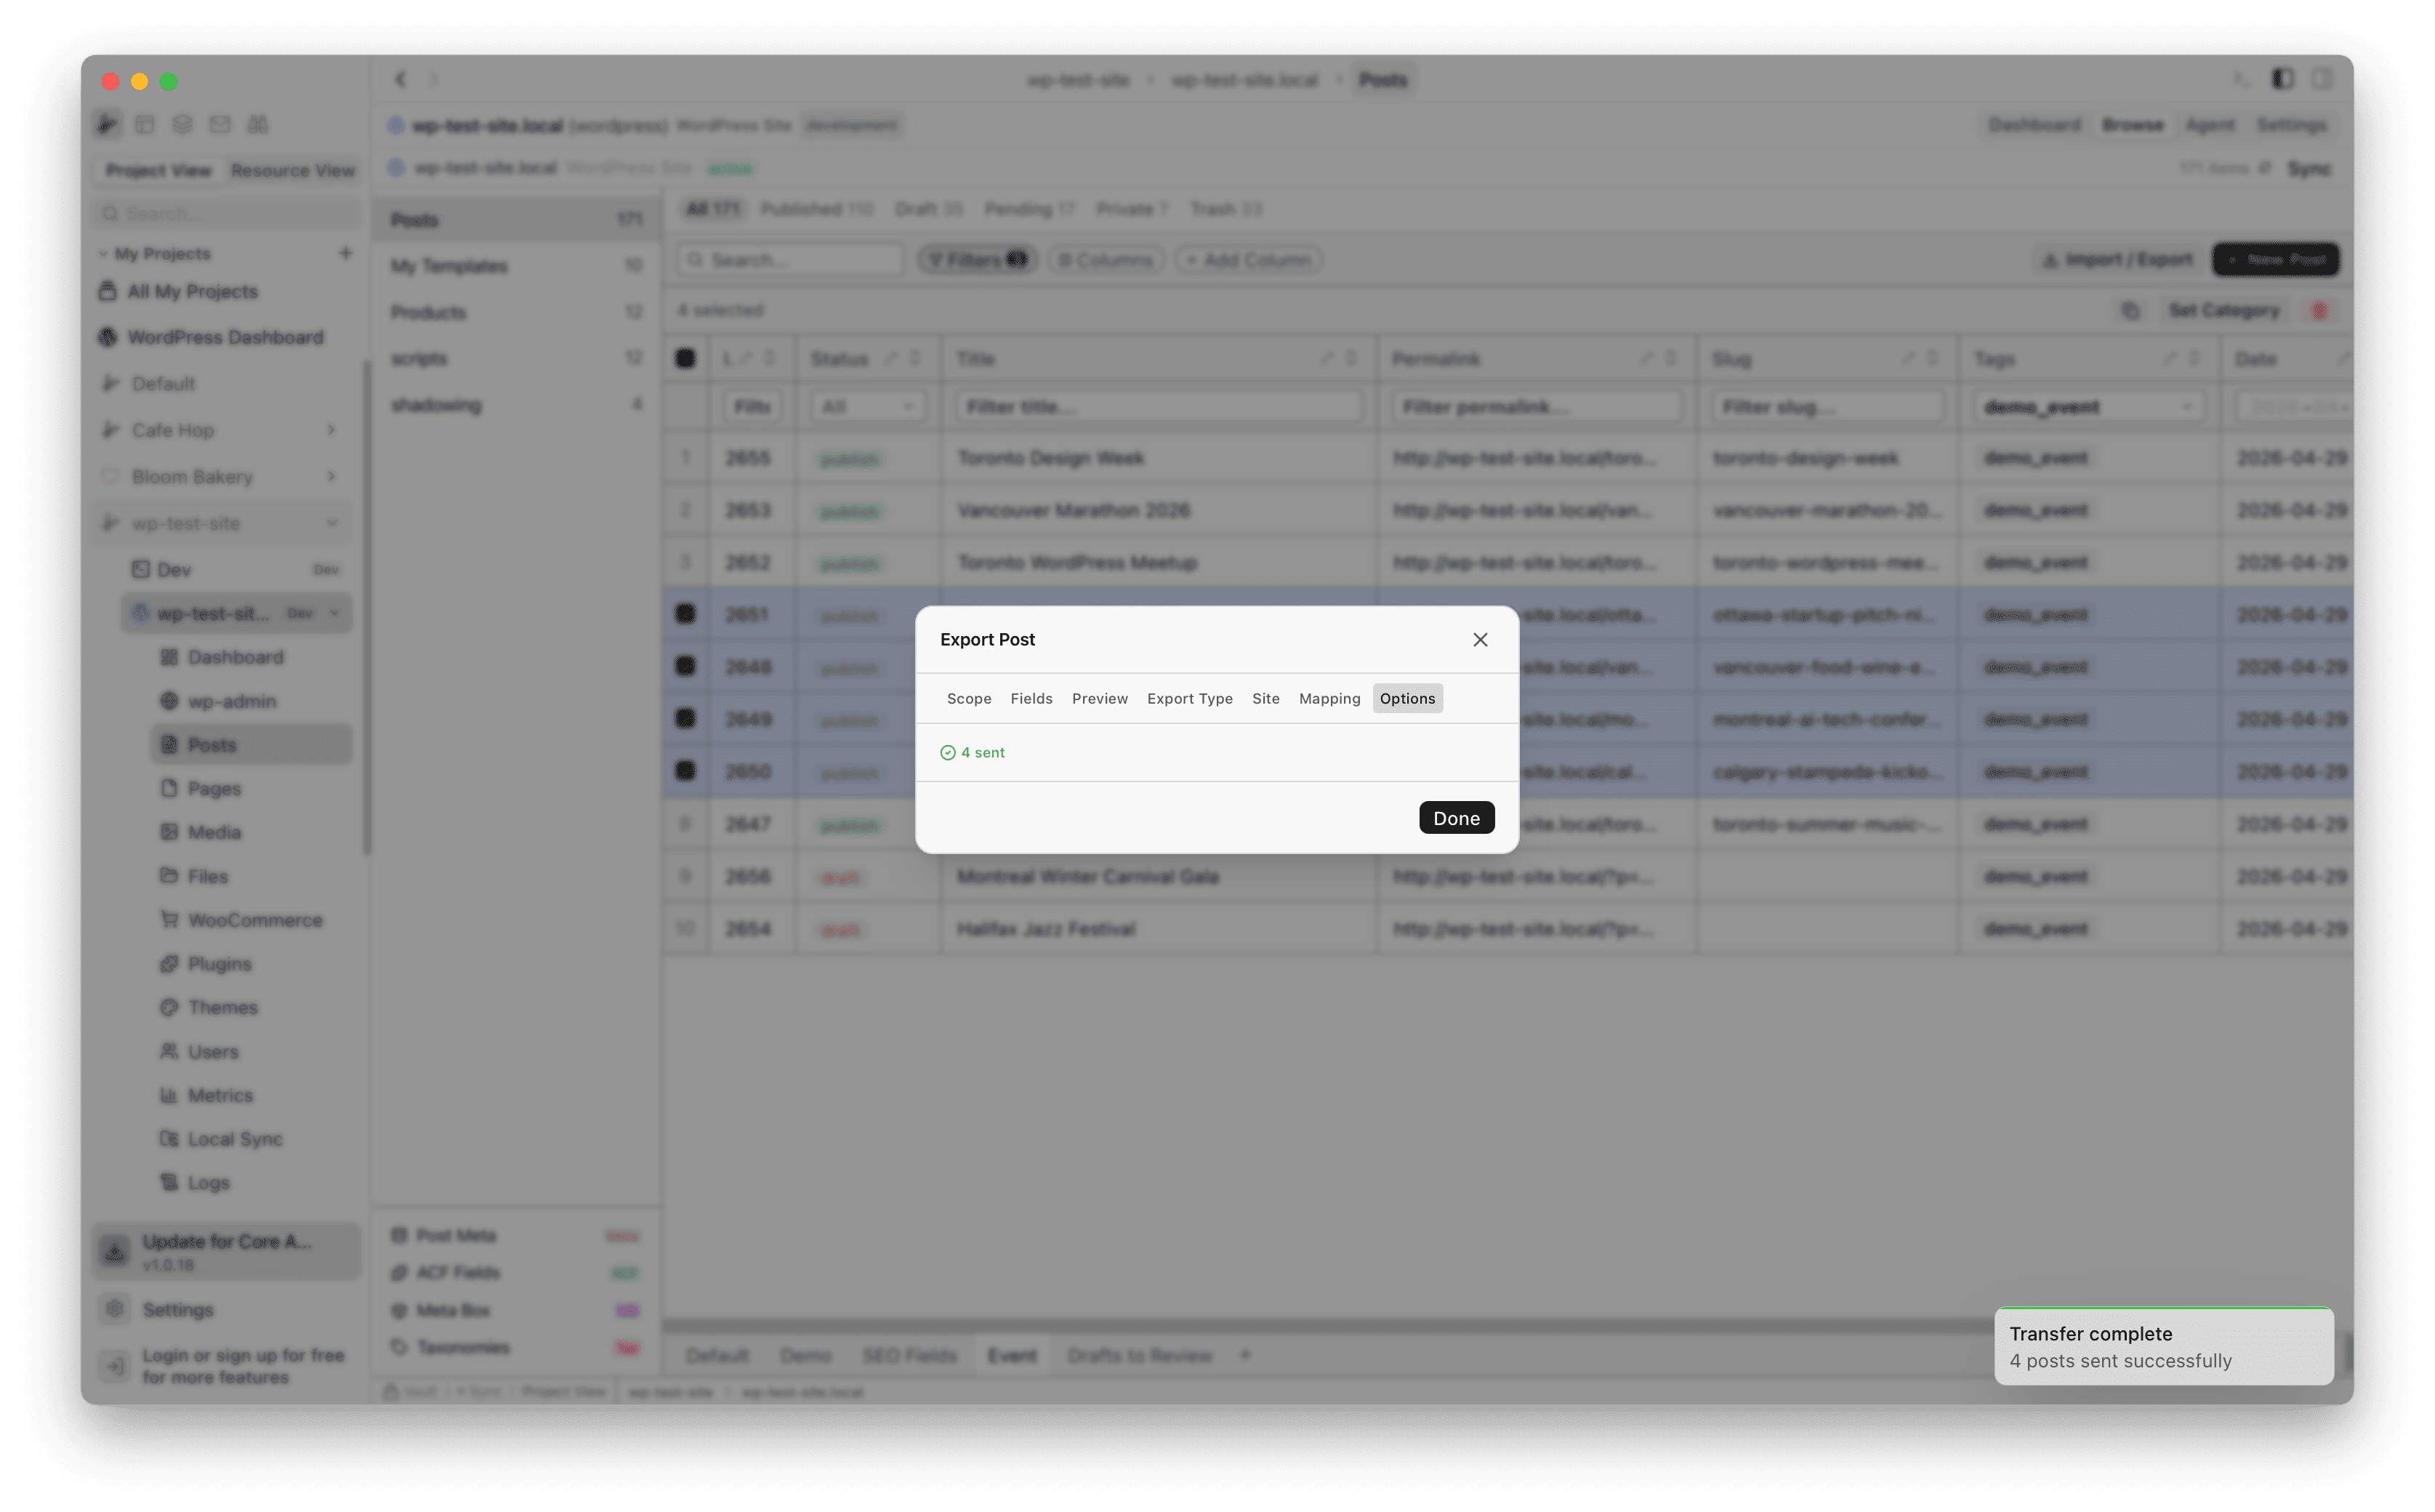Open the Files icon in sidebar
Screen dimensions: 2435x1512
[169, 876]
